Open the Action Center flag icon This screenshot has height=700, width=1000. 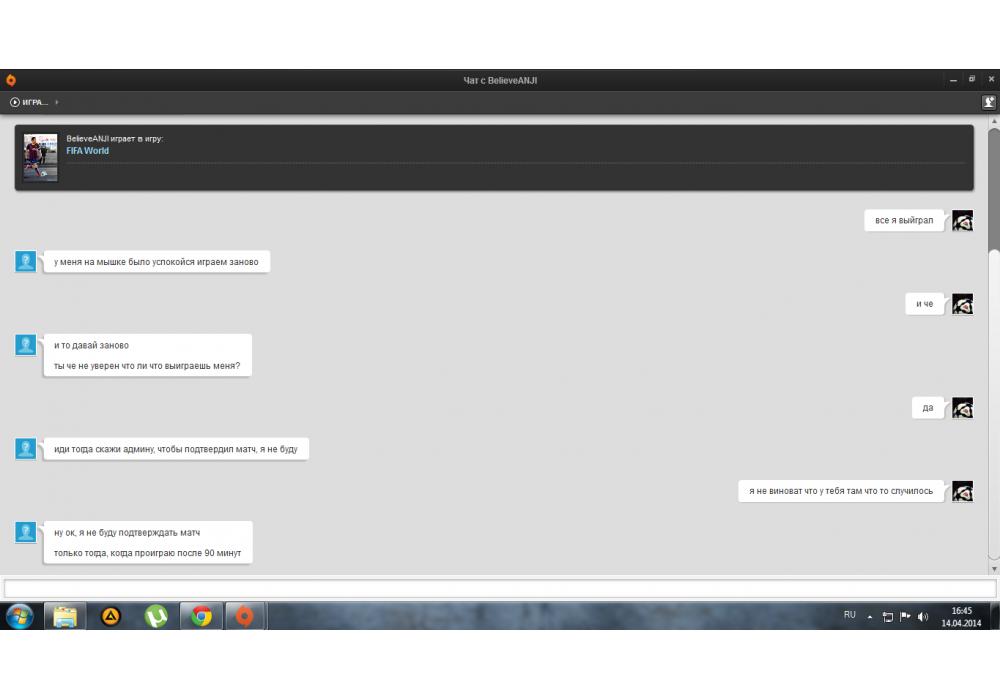[x=905, y=616]
